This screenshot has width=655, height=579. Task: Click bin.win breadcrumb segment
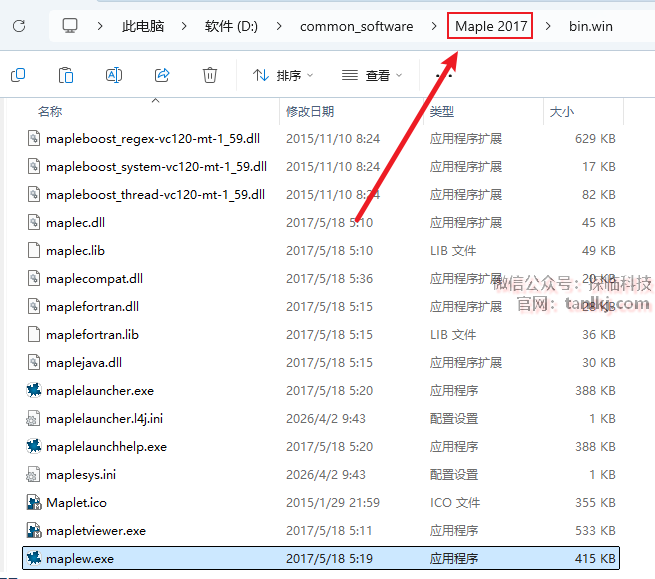590,26
